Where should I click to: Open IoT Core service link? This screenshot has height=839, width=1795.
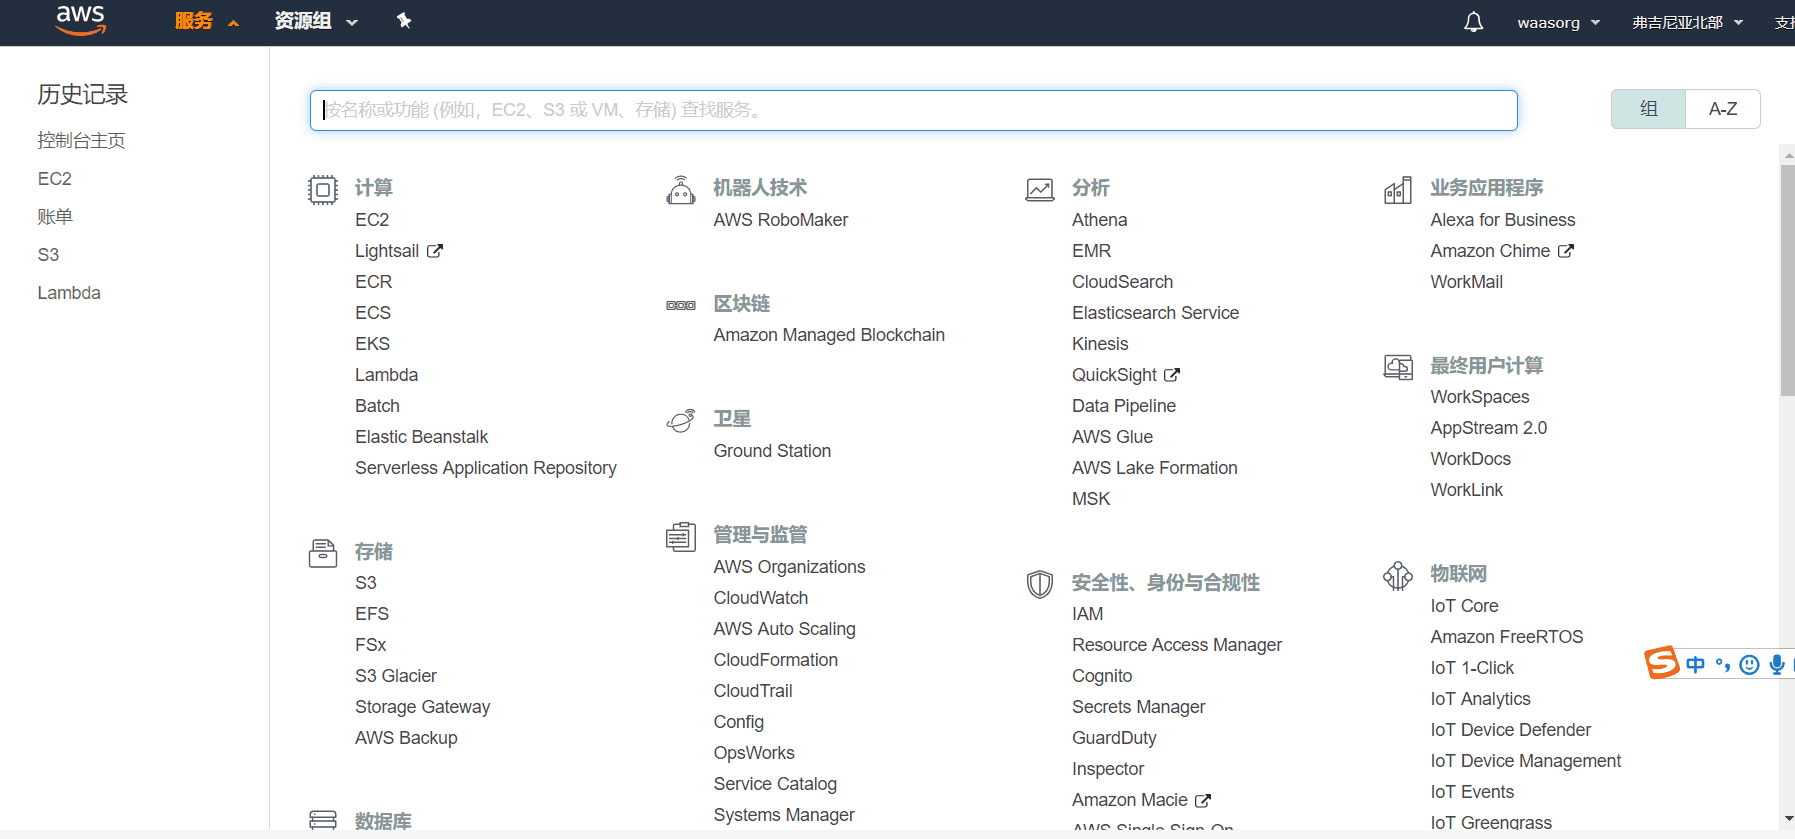coord(1464,606)
